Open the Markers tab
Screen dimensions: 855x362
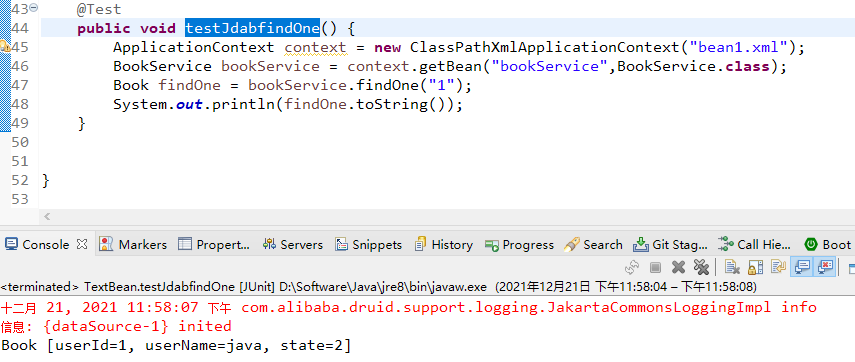[134, 244]
